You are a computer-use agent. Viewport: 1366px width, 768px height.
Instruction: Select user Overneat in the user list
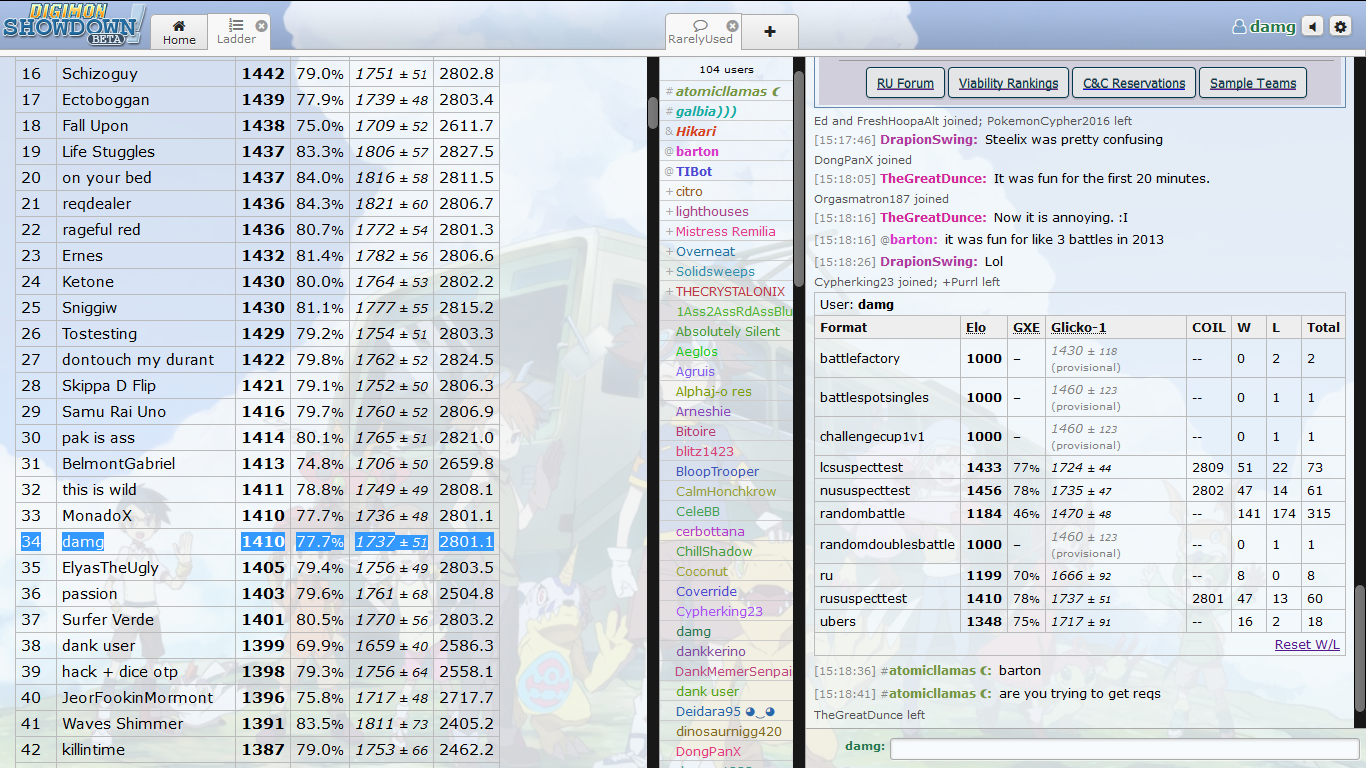(x=726, y=251)
